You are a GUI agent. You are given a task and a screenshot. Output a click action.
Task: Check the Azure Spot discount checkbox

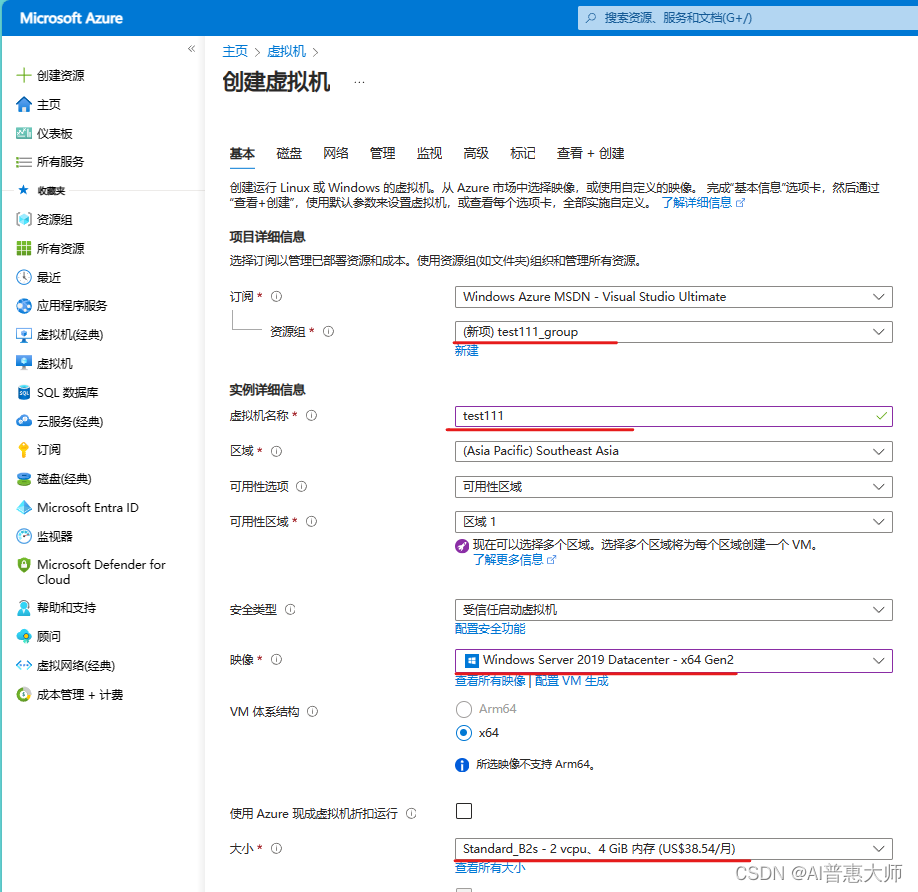[x=464, y=811]
